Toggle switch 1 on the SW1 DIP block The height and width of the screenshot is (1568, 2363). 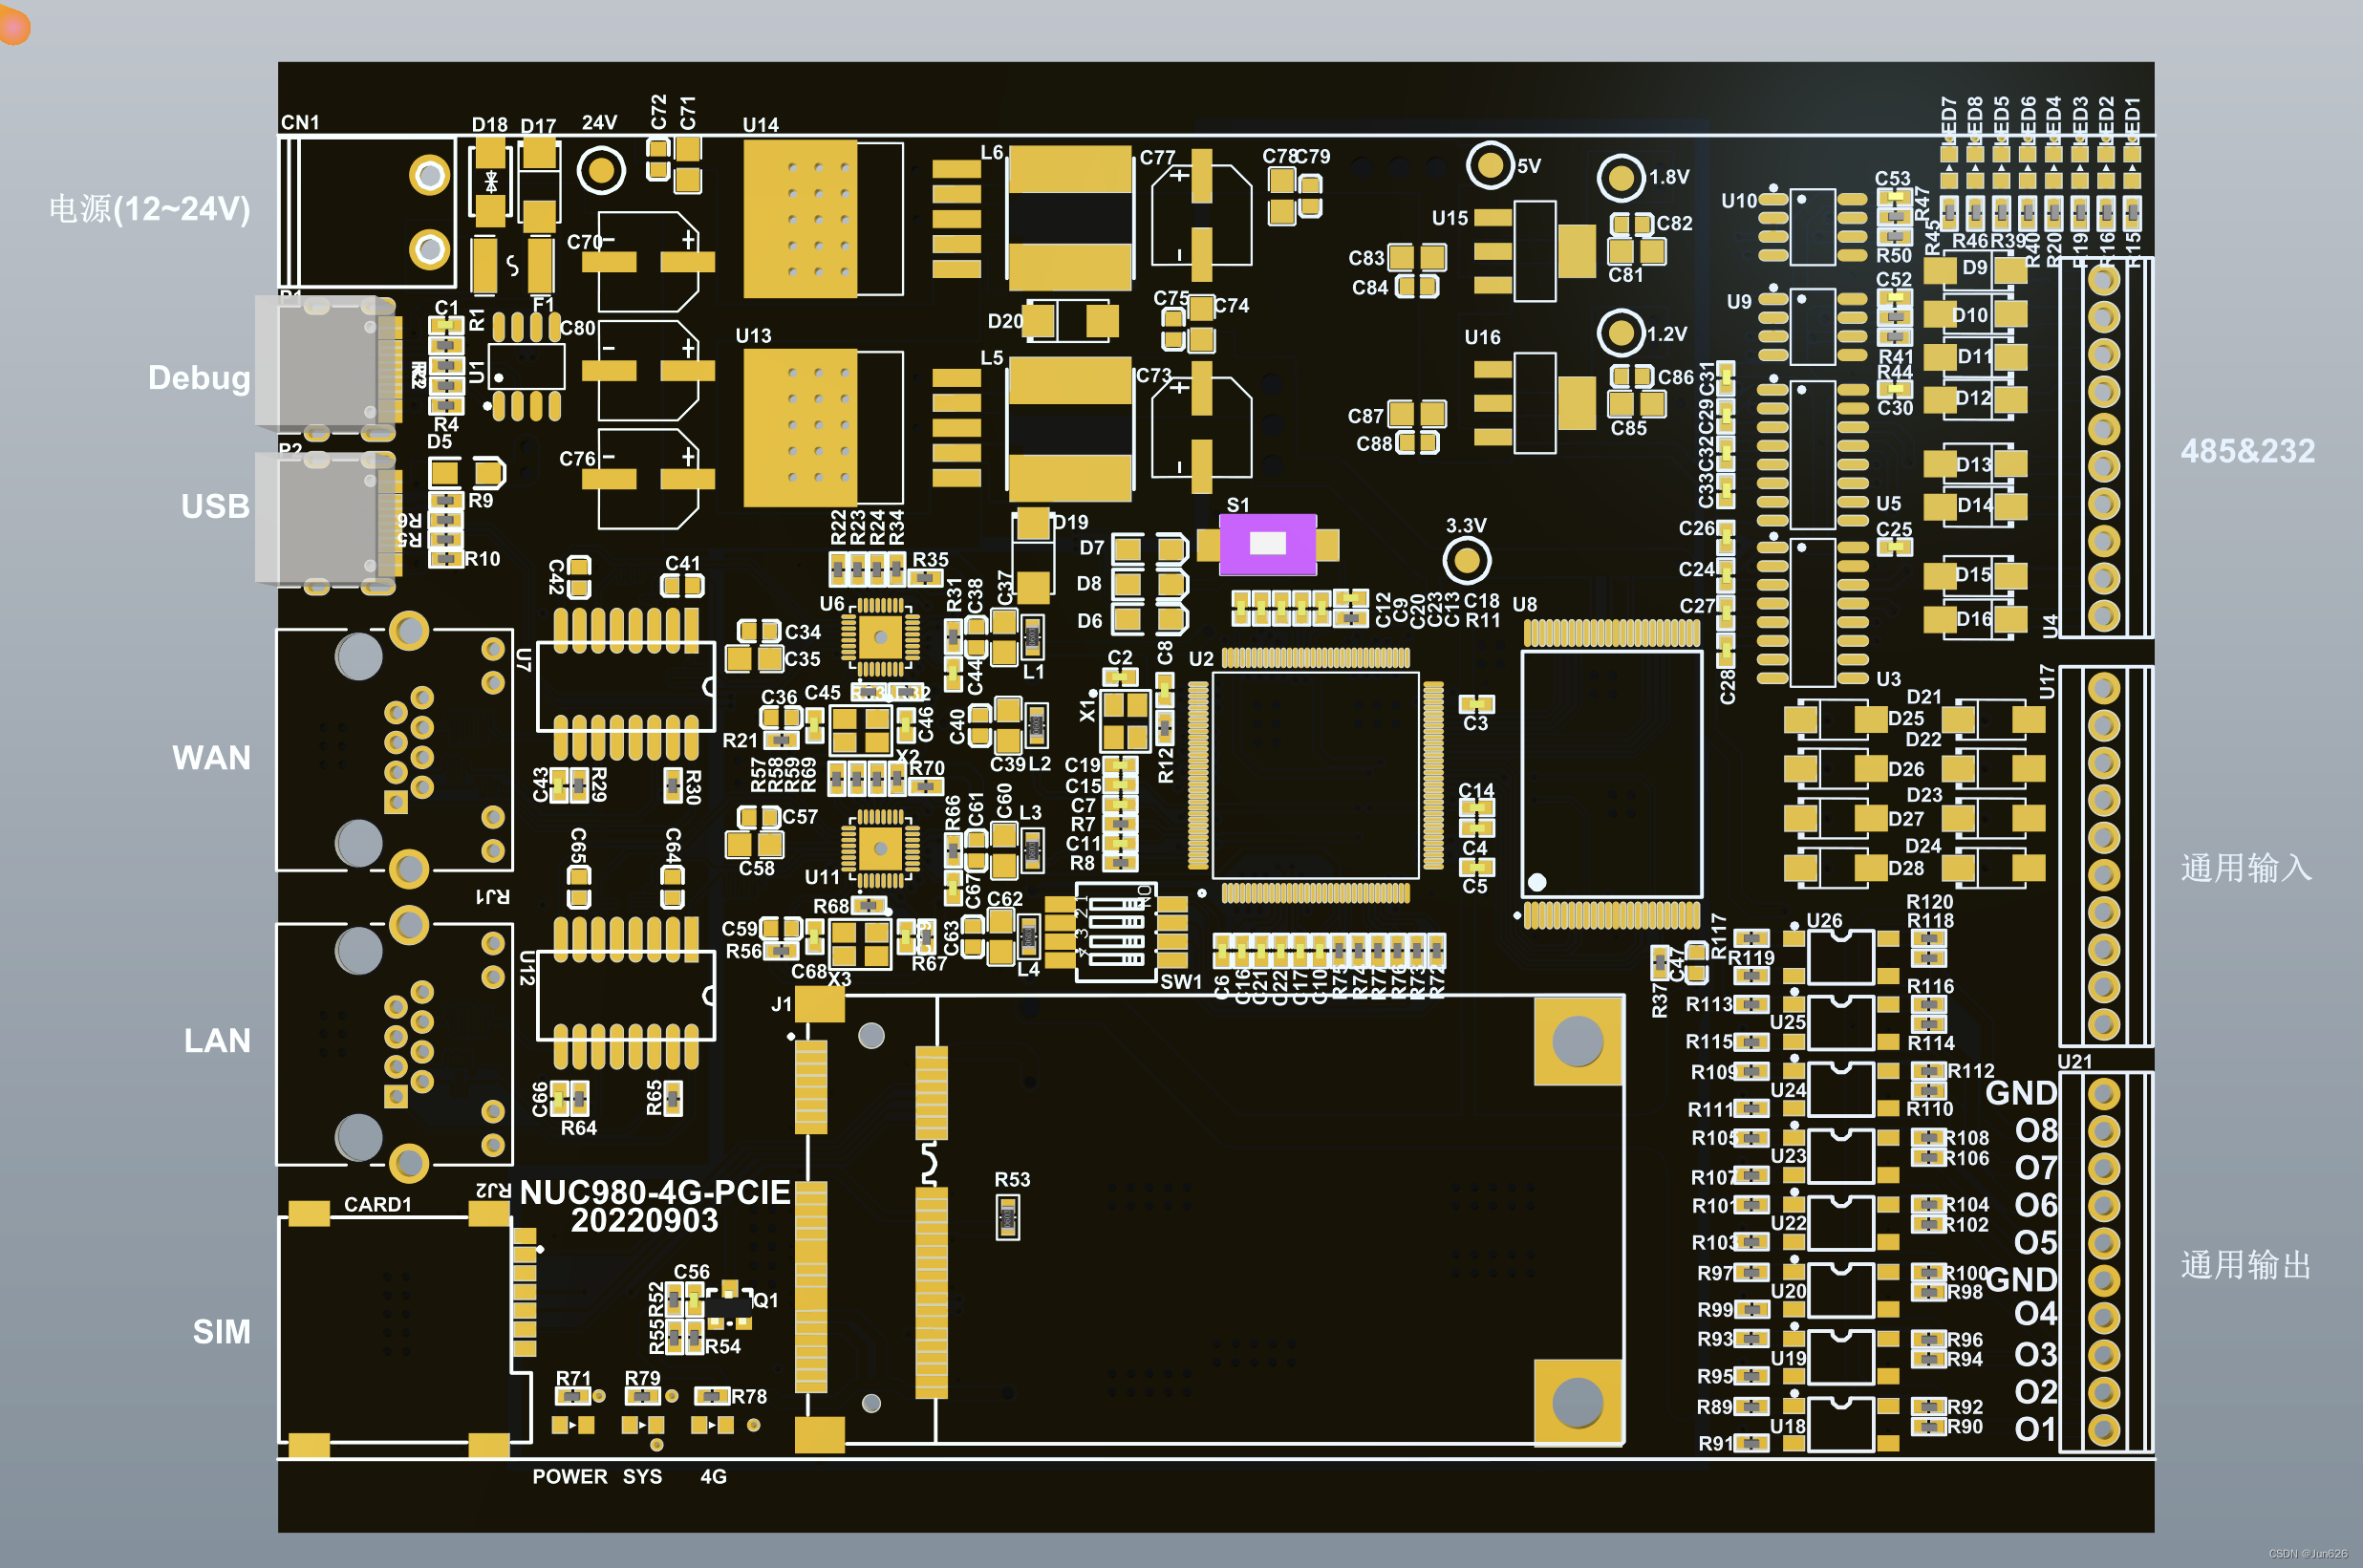pyautogui.click(x=1118, y=904)
